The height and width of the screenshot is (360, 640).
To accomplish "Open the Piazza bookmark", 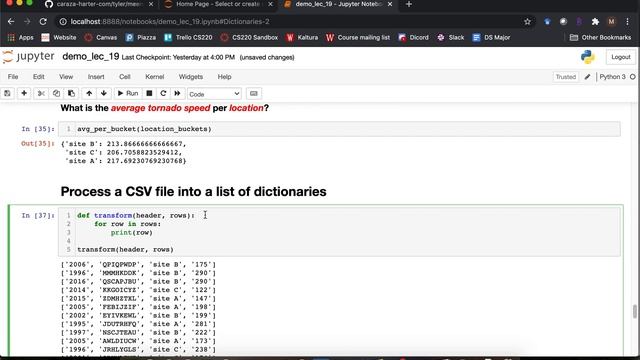I will [x=141, y=38].
